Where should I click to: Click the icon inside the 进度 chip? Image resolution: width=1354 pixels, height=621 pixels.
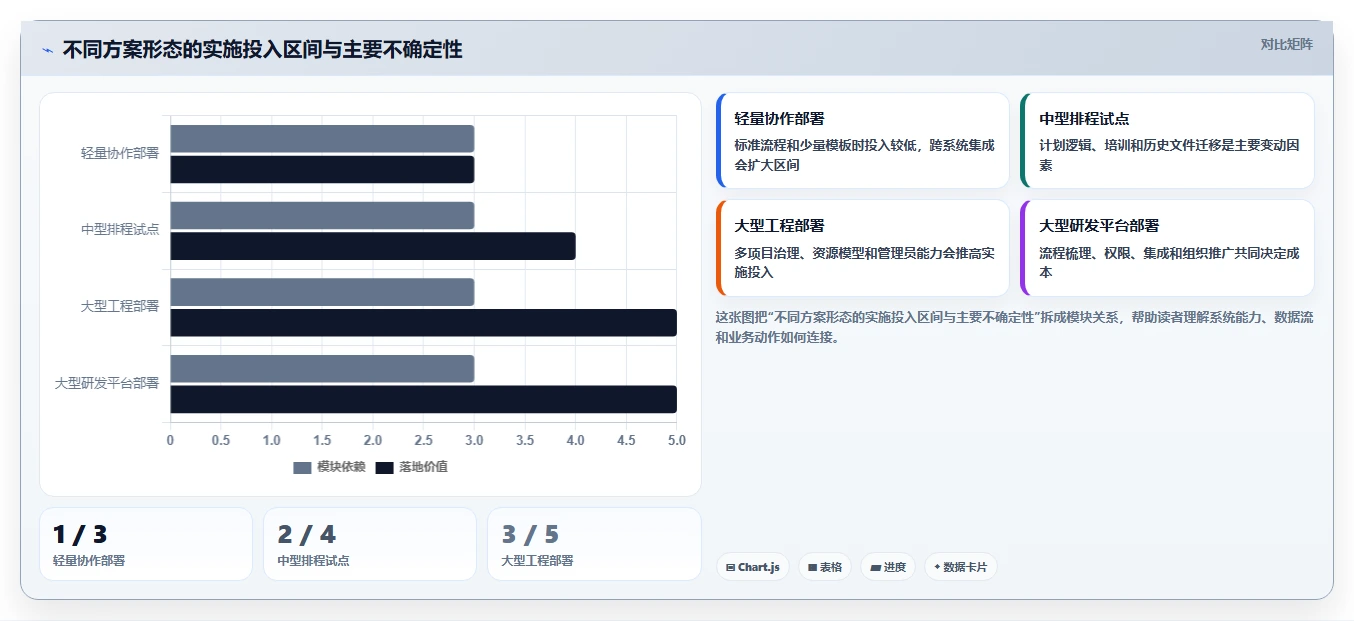tap(875, 567)
